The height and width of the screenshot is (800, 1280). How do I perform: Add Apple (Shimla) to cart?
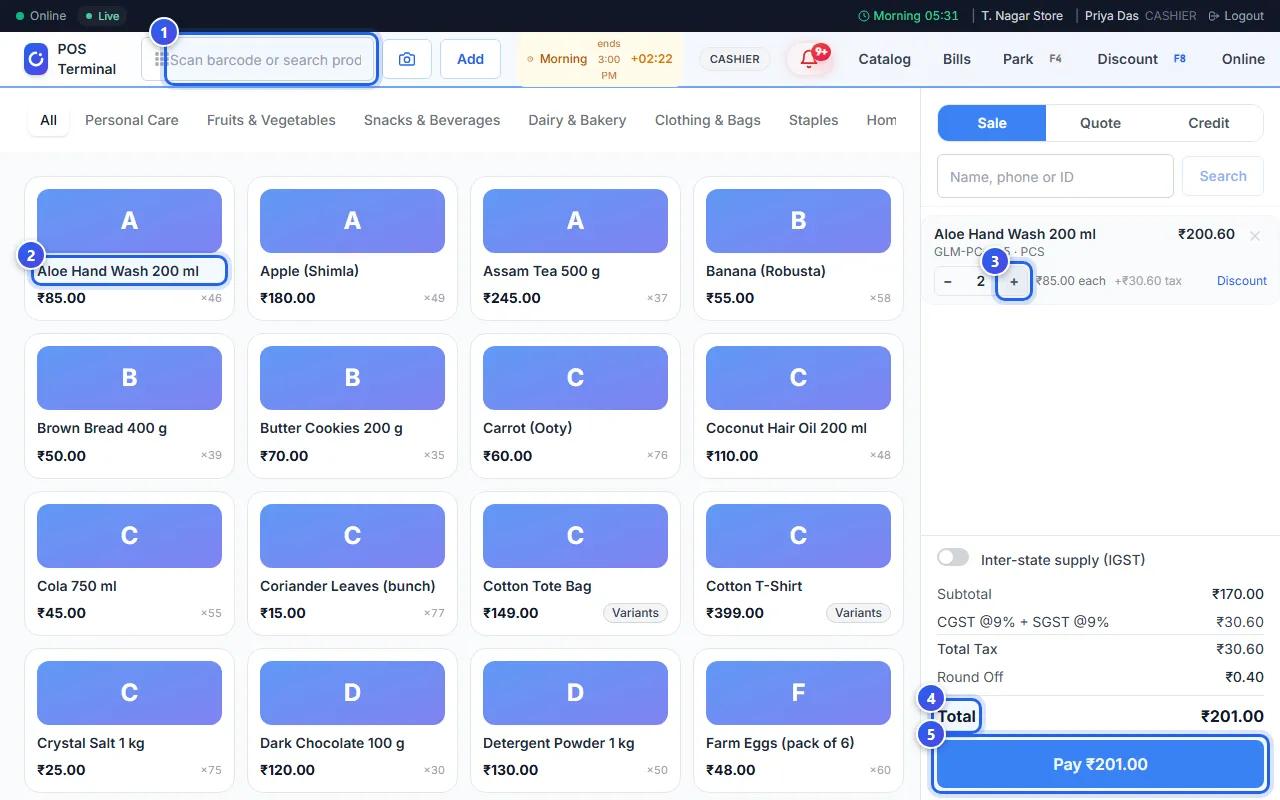click(x=352, y=249)
